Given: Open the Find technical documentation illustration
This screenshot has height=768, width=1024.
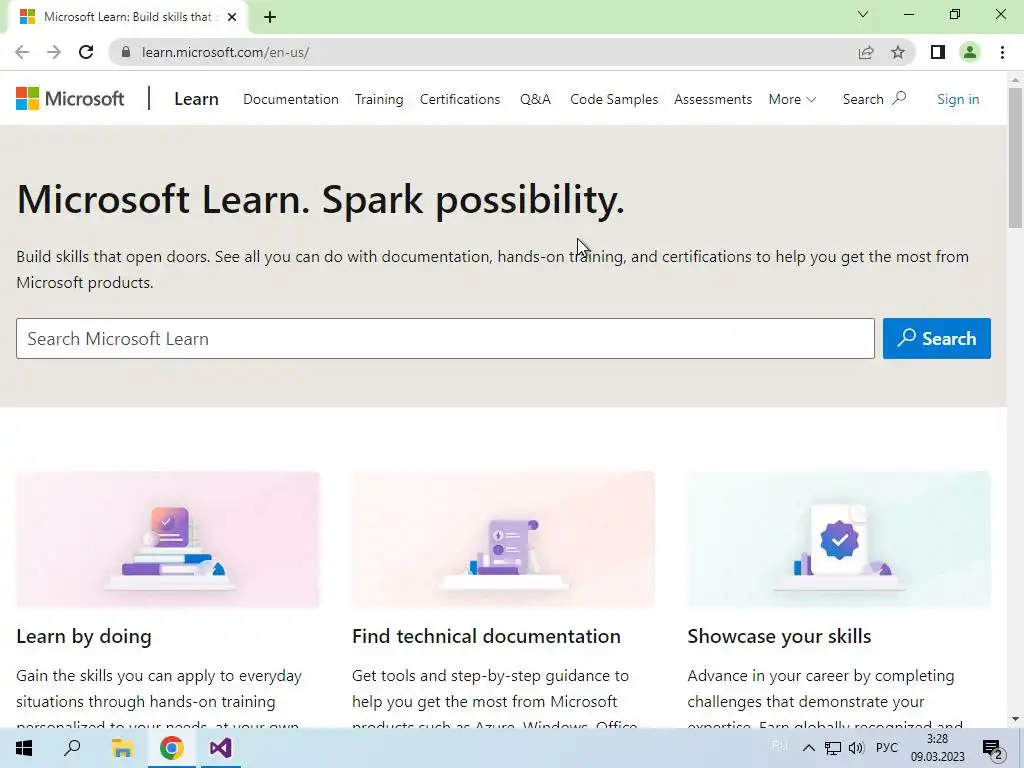Looking at the screenshot, I should click(503, 539).
